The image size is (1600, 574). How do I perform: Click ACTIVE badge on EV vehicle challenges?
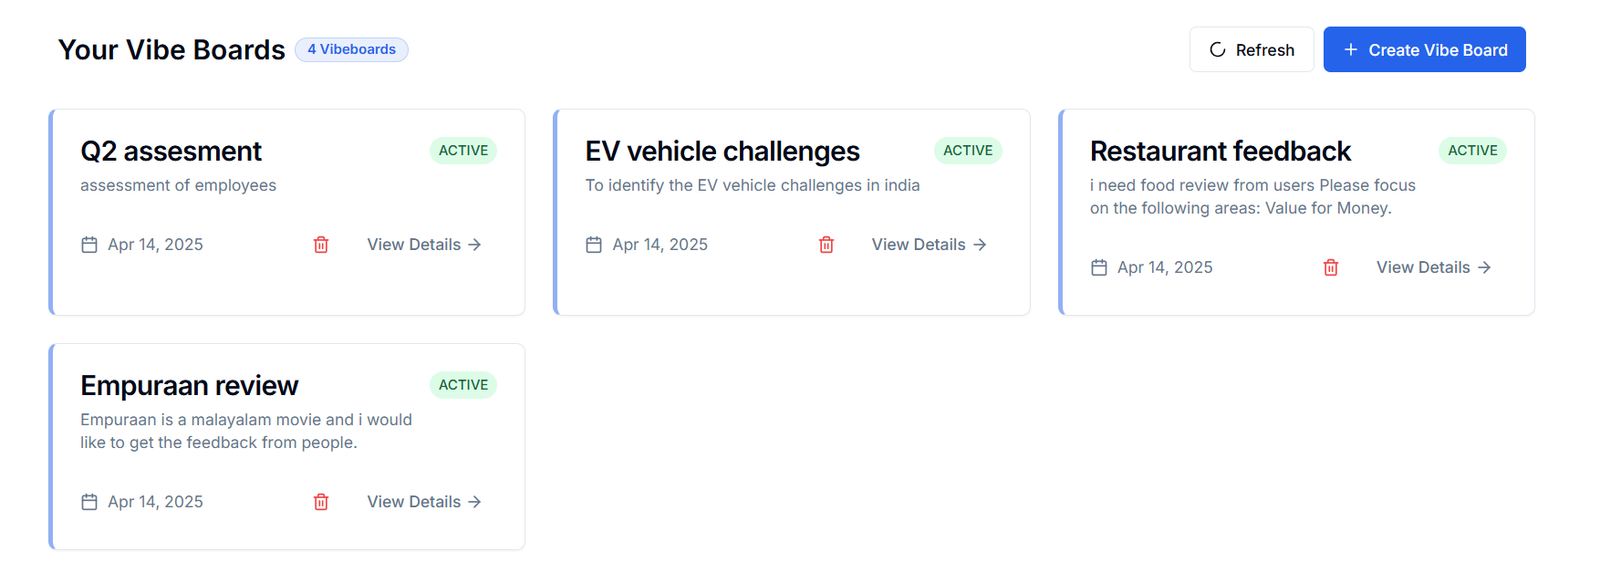(968, 151)
